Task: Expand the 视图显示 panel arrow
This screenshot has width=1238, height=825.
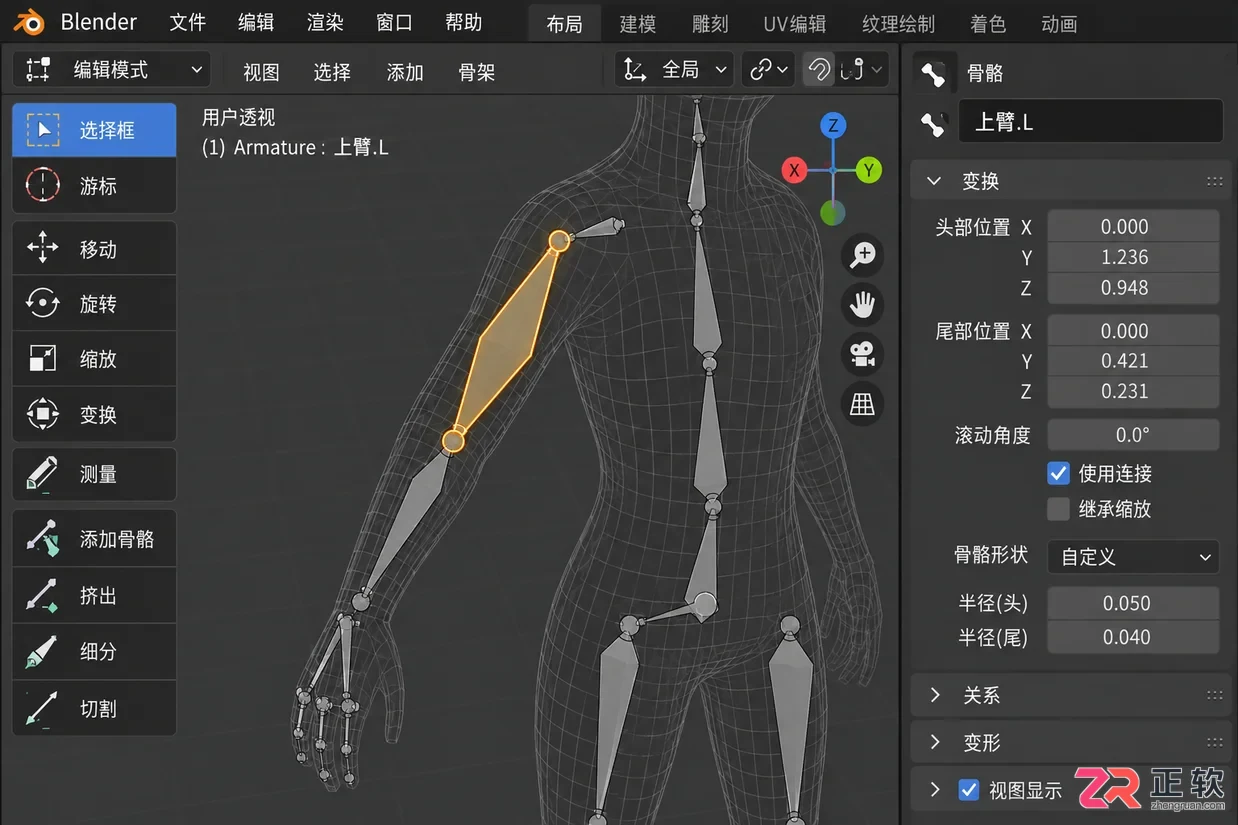Action: [935, 790]
